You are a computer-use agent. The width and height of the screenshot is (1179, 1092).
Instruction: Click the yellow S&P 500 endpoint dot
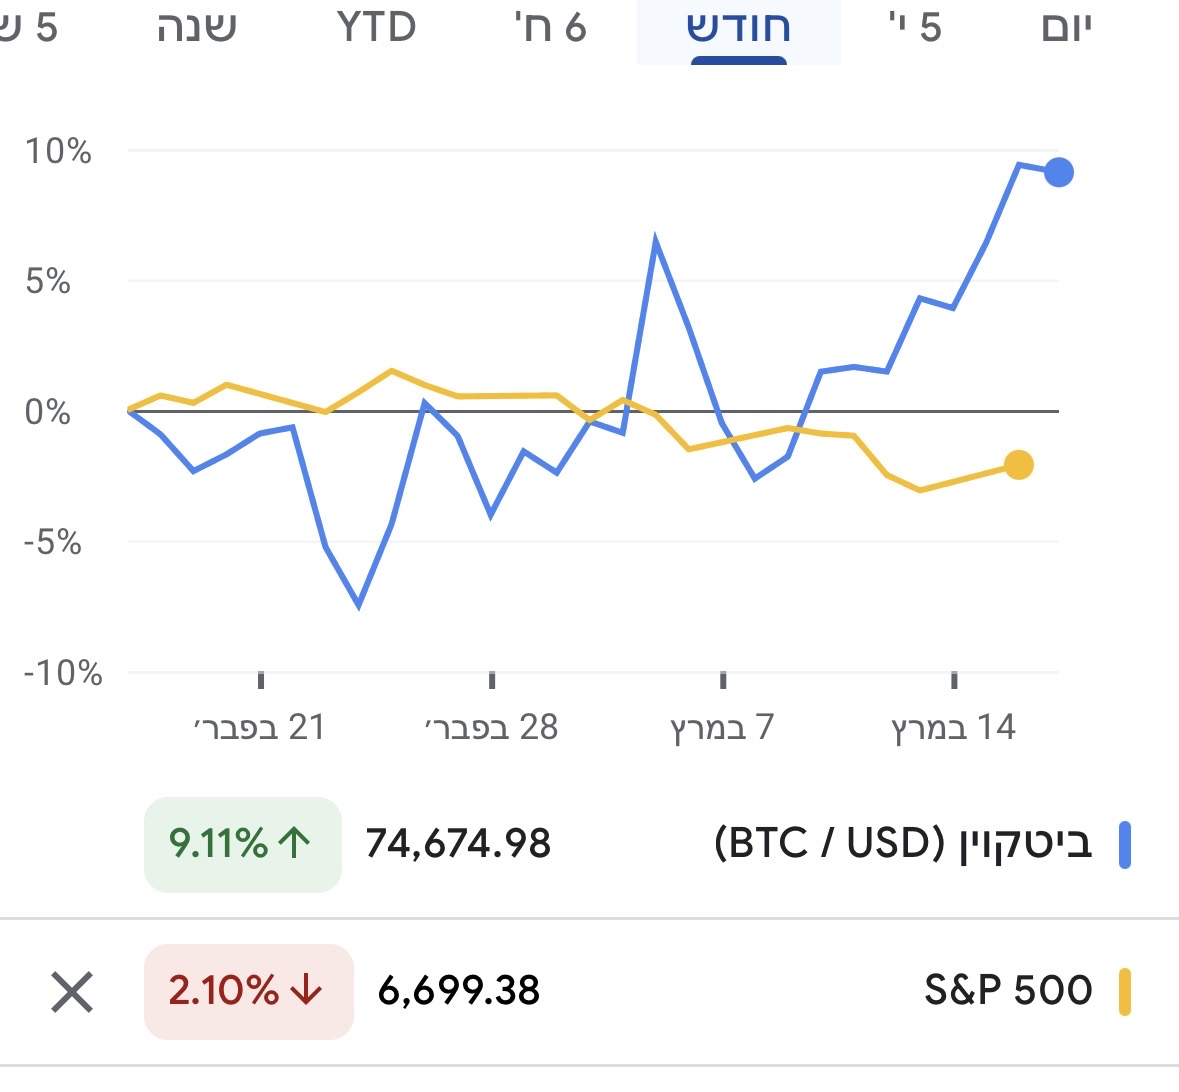coord(1018,465)
